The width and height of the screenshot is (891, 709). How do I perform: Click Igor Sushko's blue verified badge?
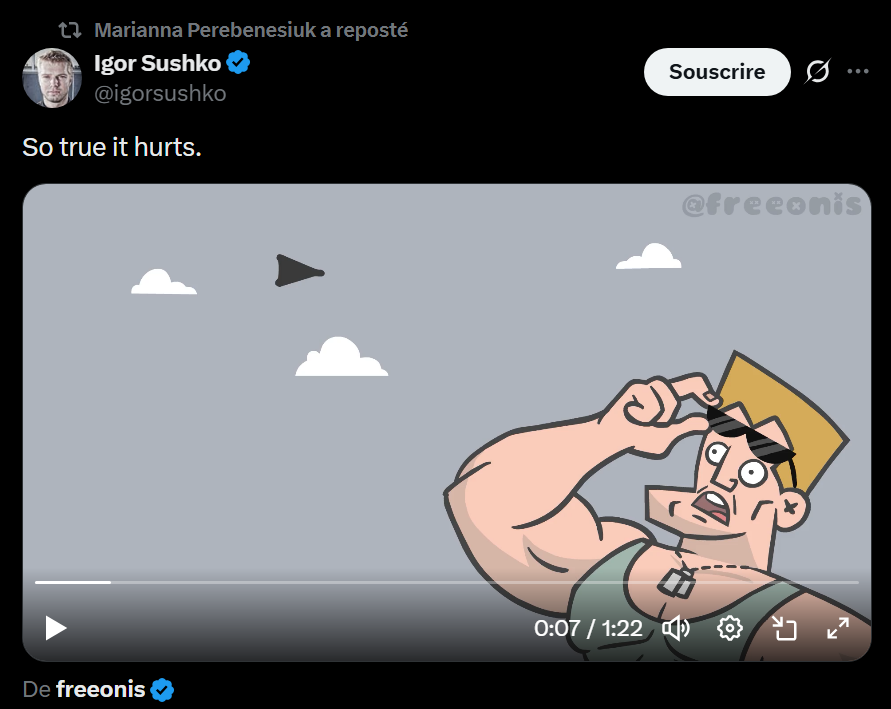[x=239, y=62]
